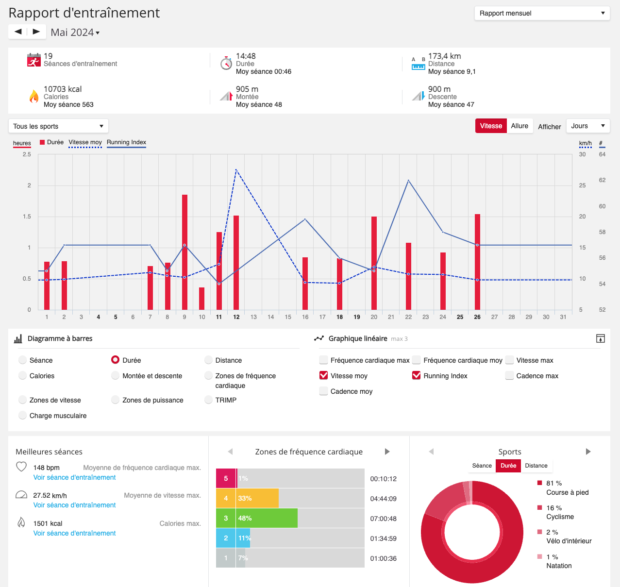Screen dimensions: 620x587
Task: Uncheck the Vitesse moy checkbox
Action: tap(323, 375)
